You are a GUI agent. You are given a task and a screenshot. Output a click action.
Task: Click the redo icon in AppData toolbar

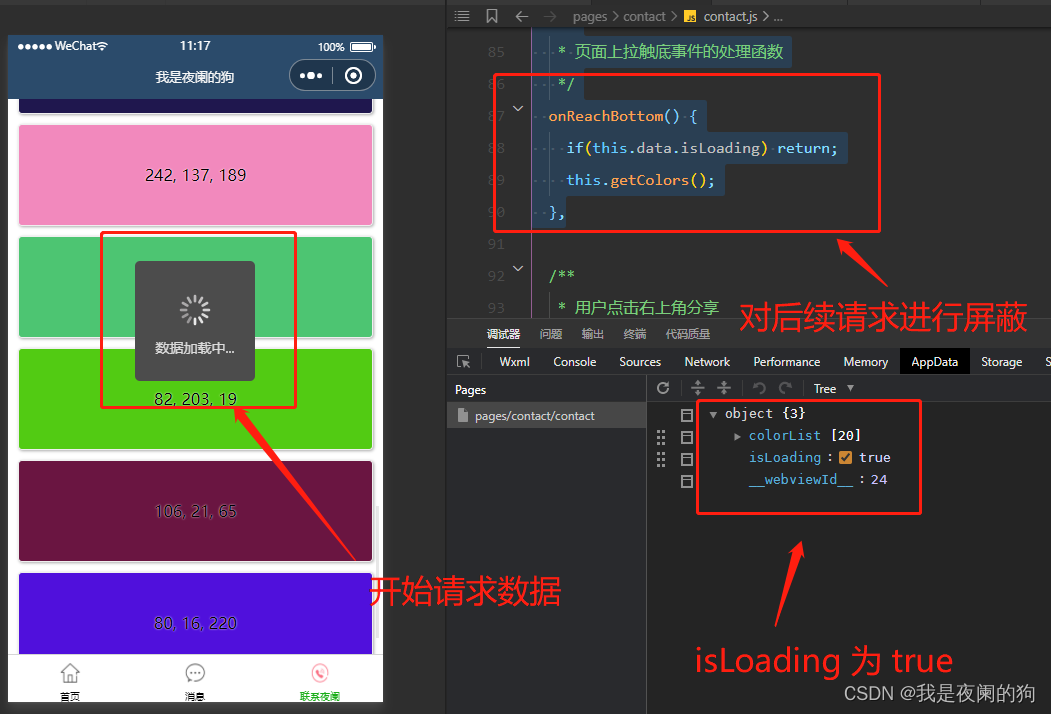coord(785,388)
